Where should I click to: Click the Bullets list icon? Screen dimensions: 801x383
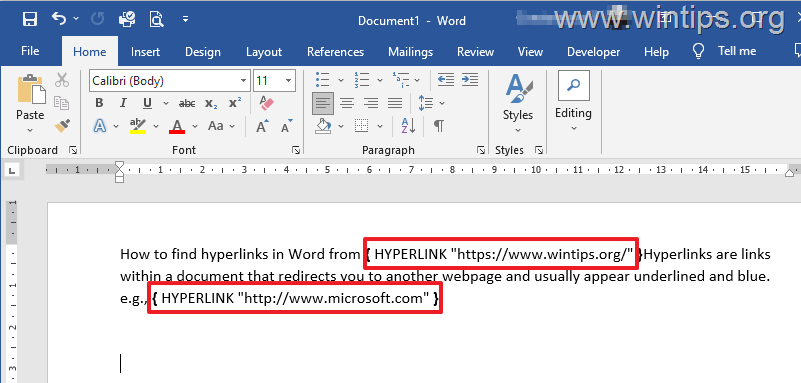coord(323,80)
